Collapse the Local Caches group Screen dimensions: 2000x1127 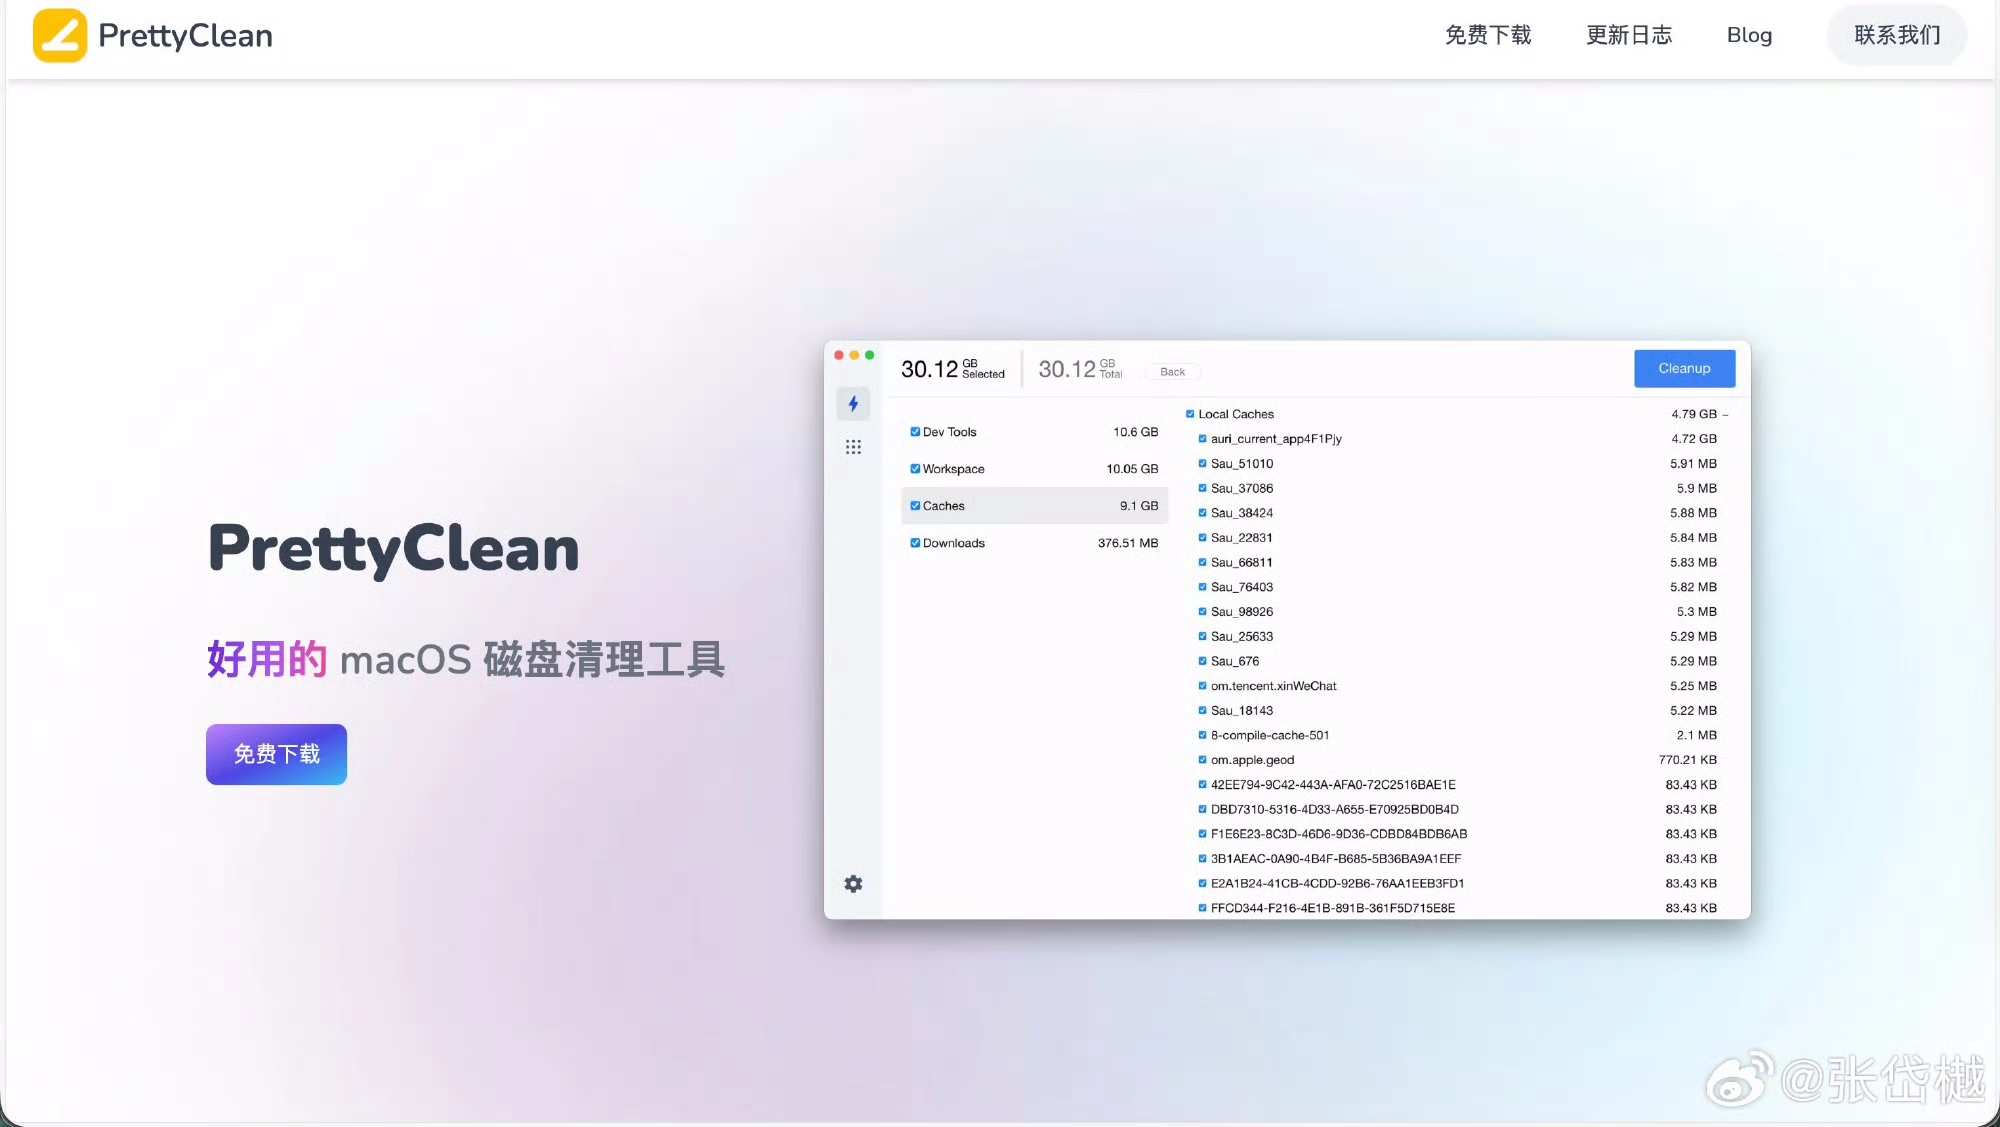[1725, 414]
